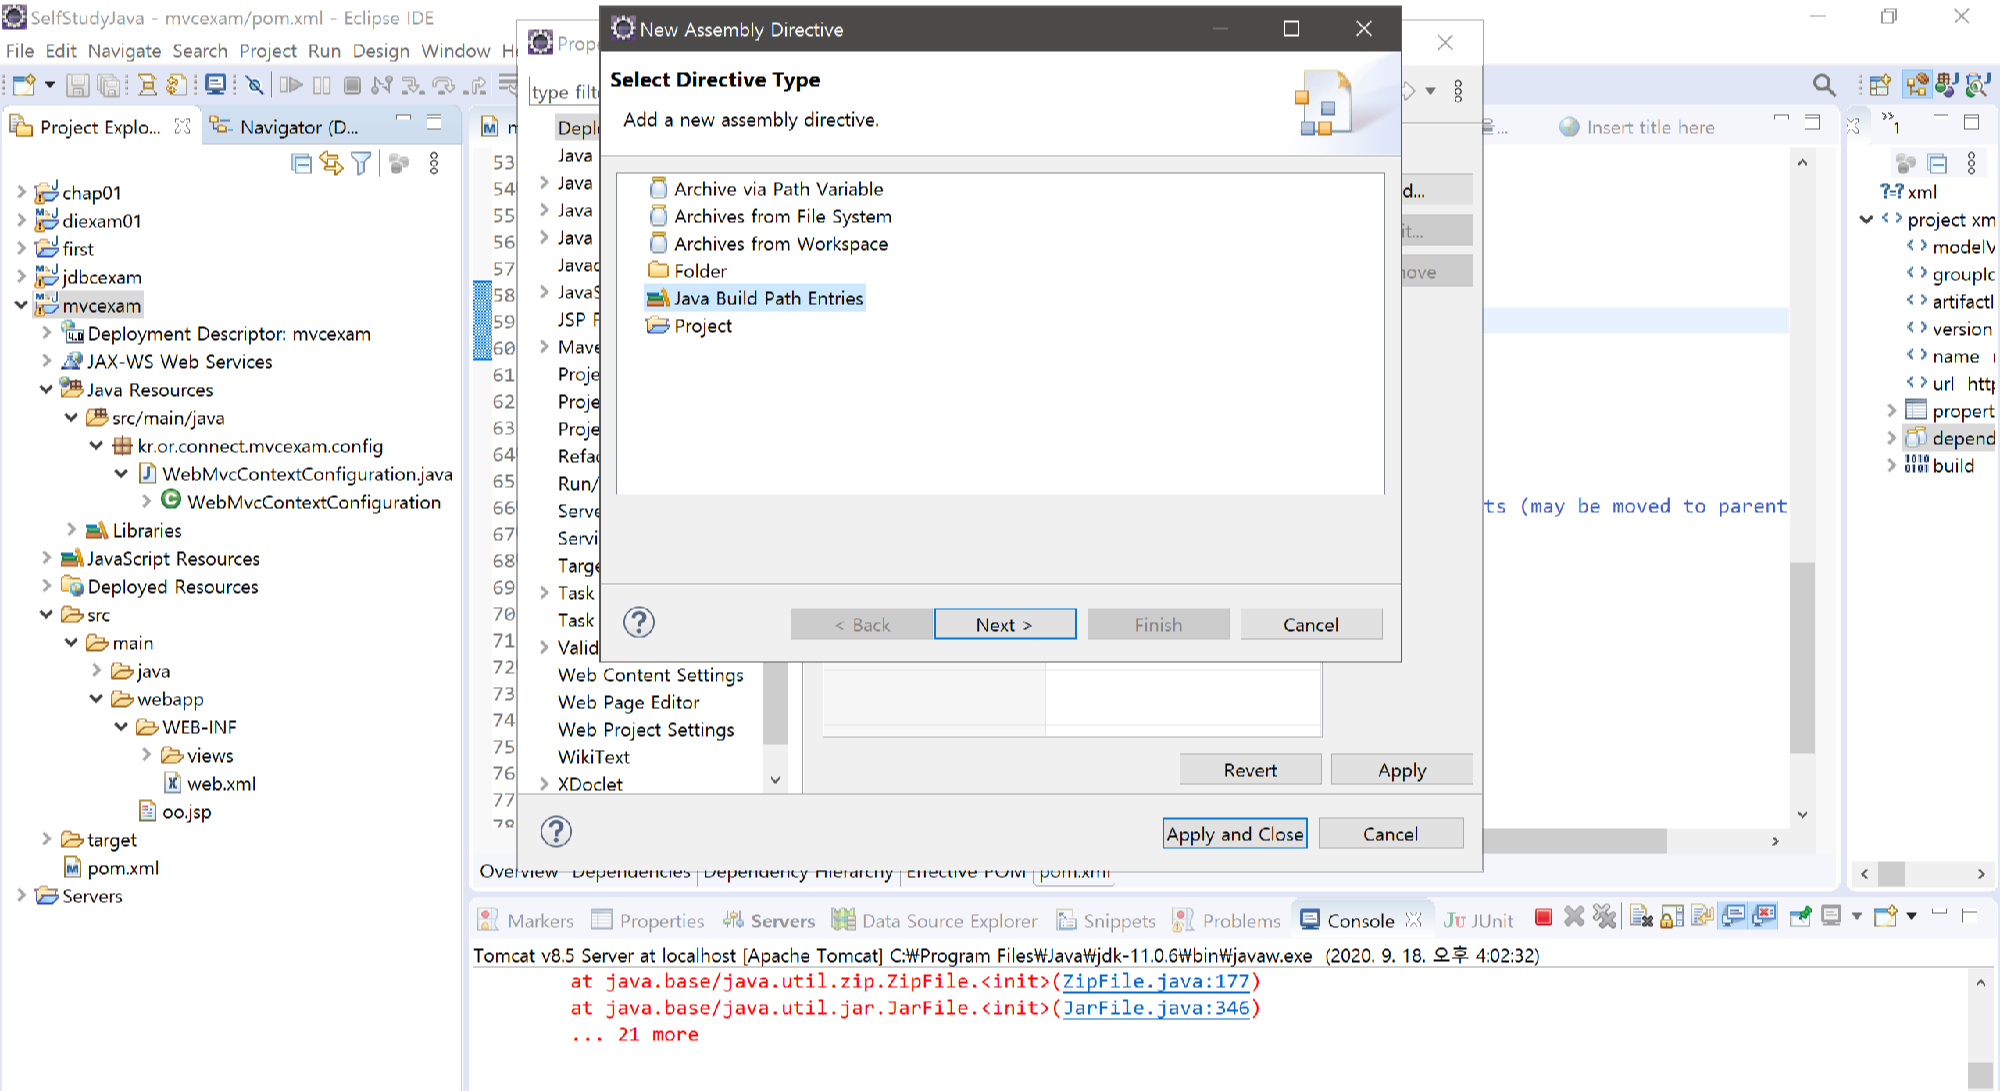Expand the Libraries tree node
Screen dimensions: 2000x1091
71,530
